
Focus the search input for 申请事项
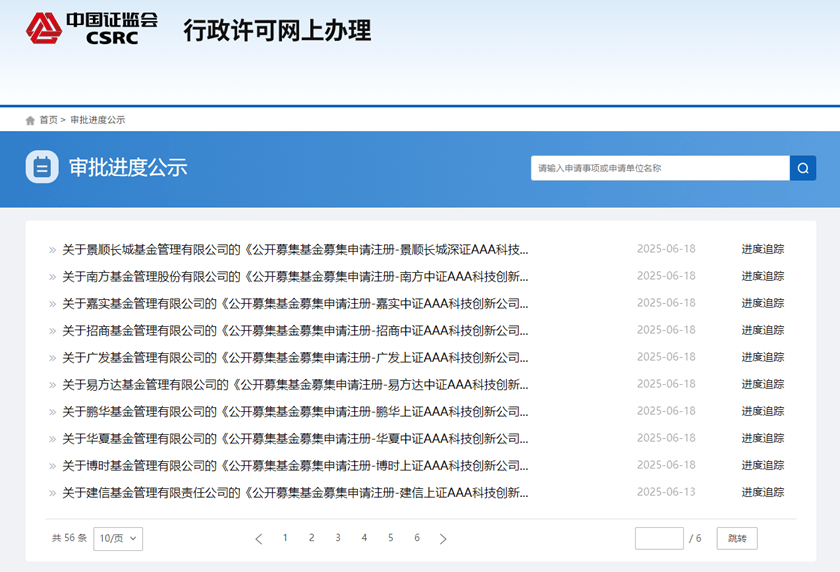click(660, 168)
